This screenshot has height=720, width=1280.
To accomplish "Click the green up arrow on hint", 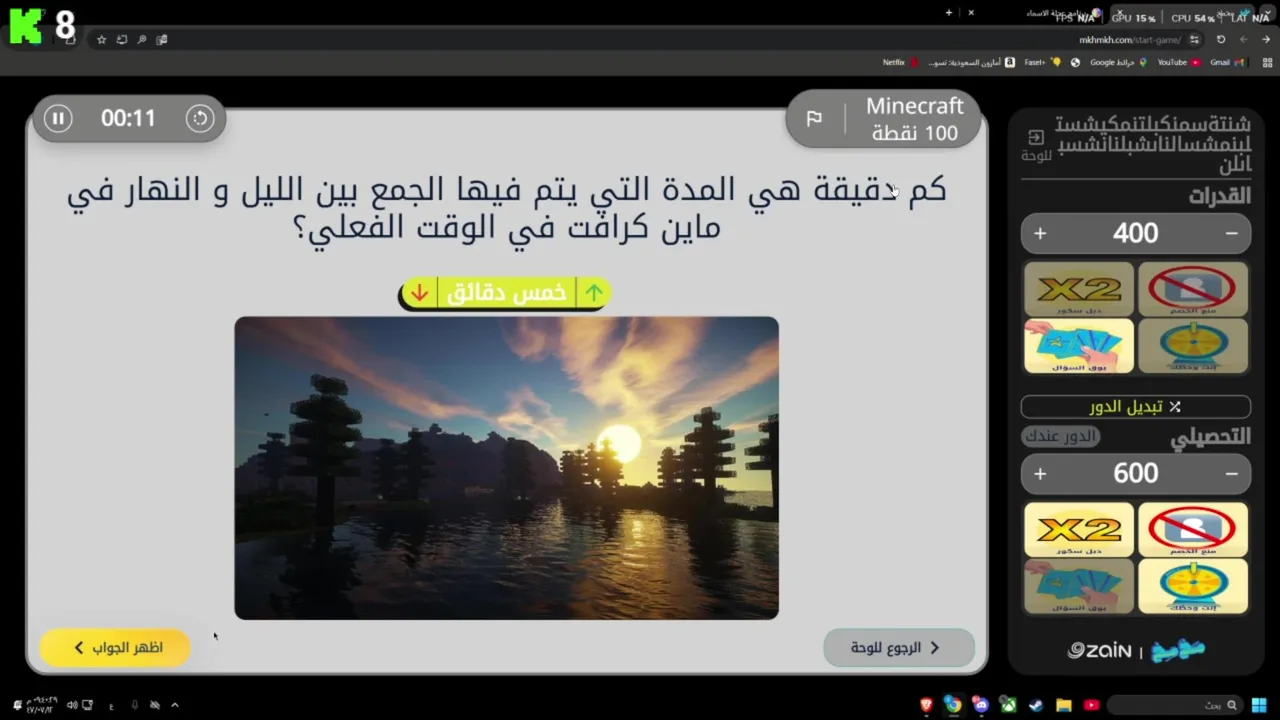I will click(594, 292).
